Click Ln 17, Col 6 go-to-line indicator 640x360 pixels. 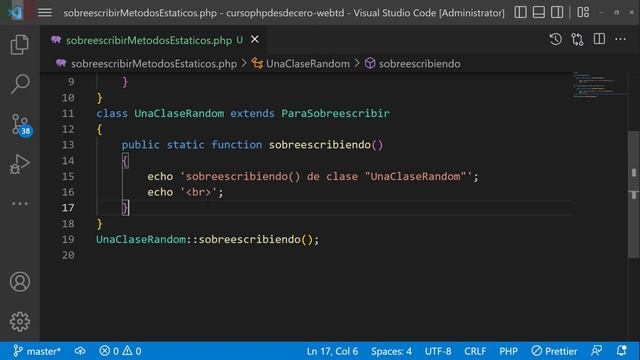coord(332,351)
